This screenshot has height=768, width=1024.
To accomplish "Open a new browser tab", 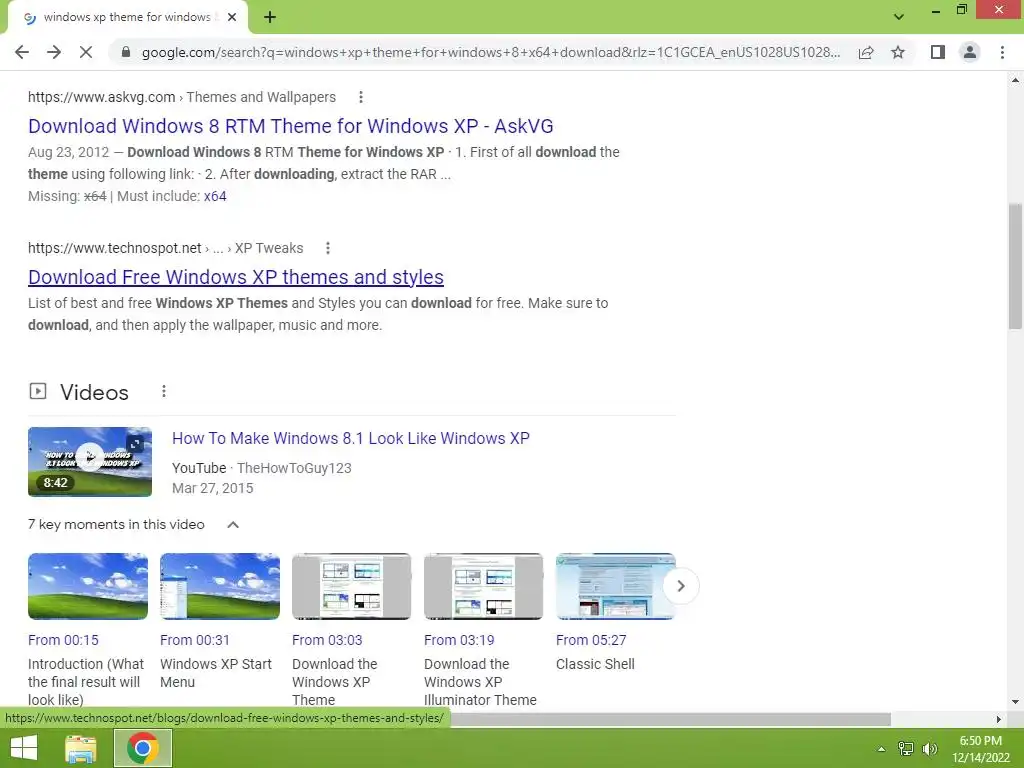I will click(270, 18).
